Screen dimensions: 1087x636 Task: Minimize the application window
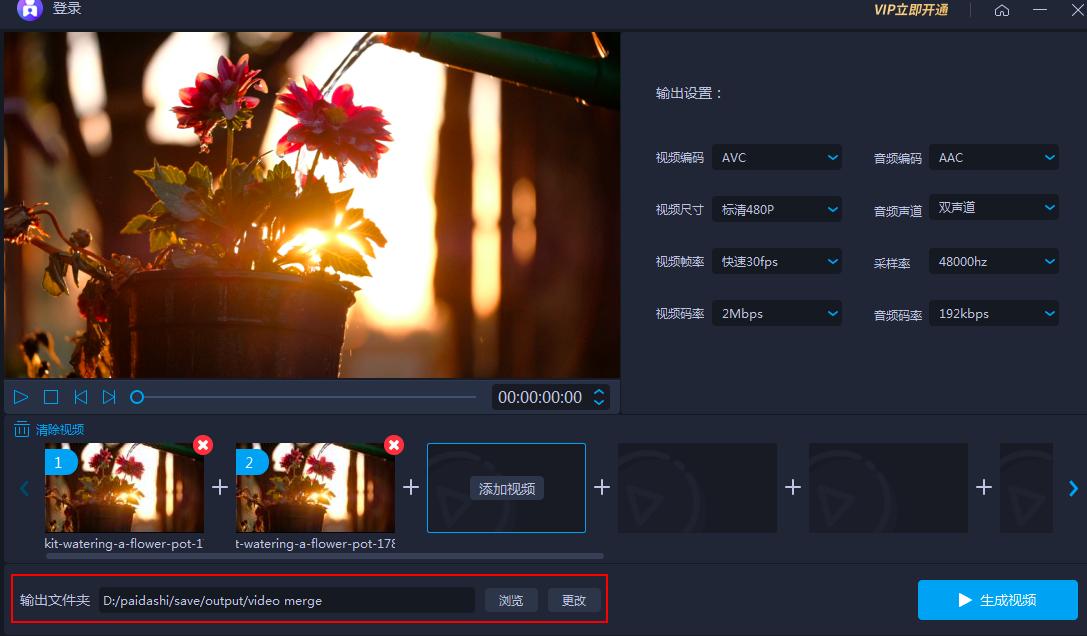tap(1040, 10)
